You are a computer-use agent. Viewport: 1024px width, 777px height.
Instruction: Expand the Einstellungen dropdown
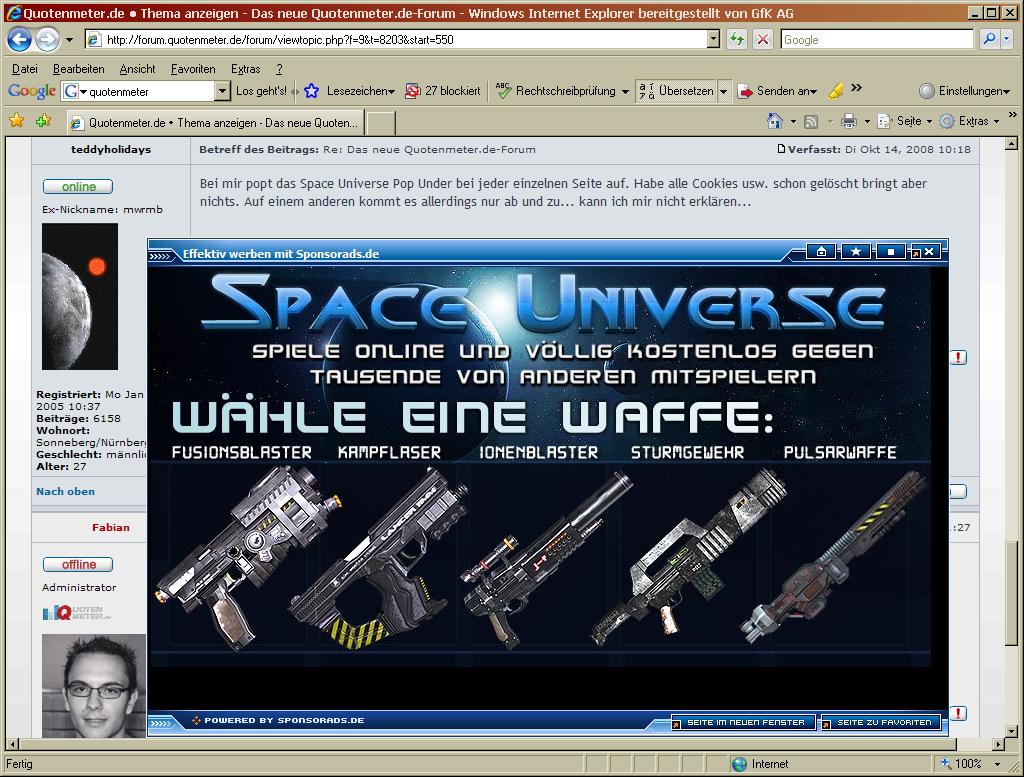point(965,91)
